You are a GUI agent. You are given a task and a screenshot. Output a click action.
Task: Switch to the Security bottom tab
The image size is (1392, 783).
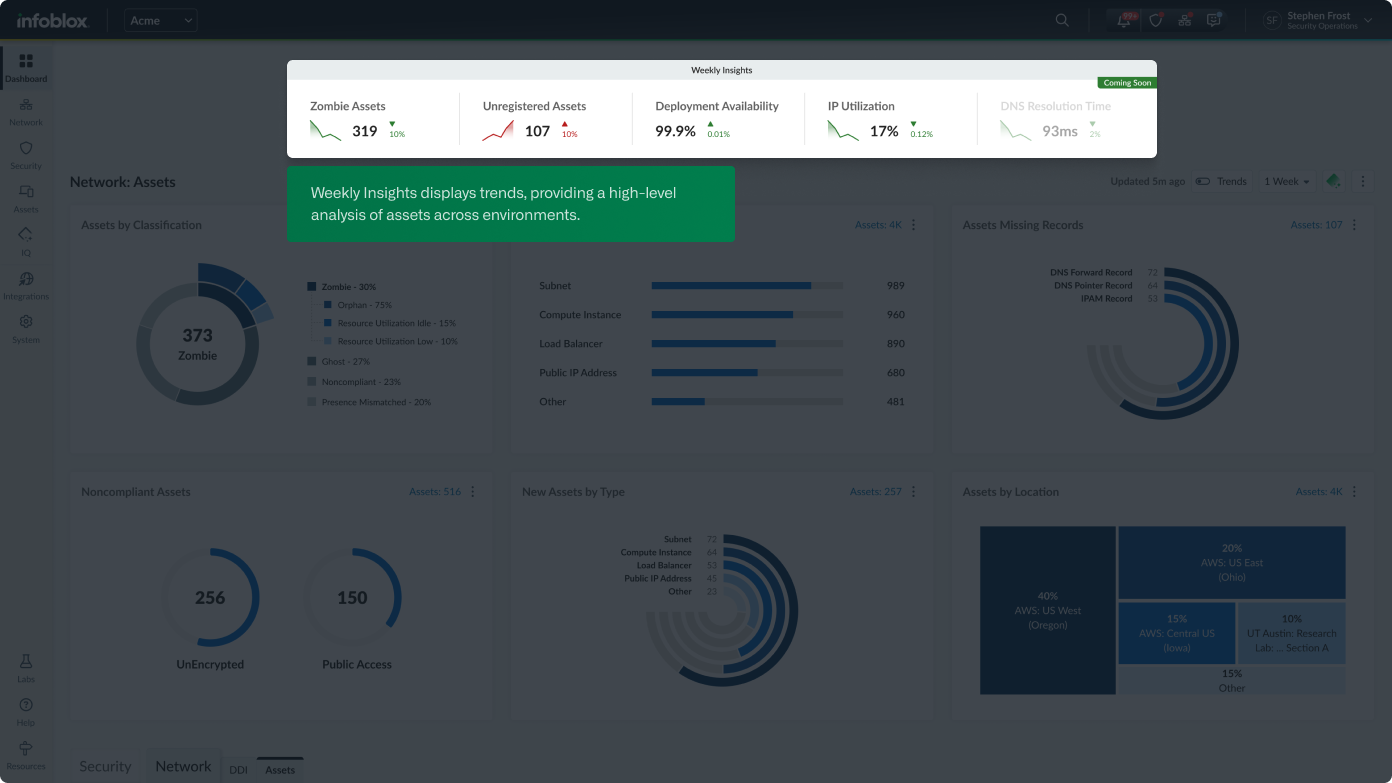105,766
